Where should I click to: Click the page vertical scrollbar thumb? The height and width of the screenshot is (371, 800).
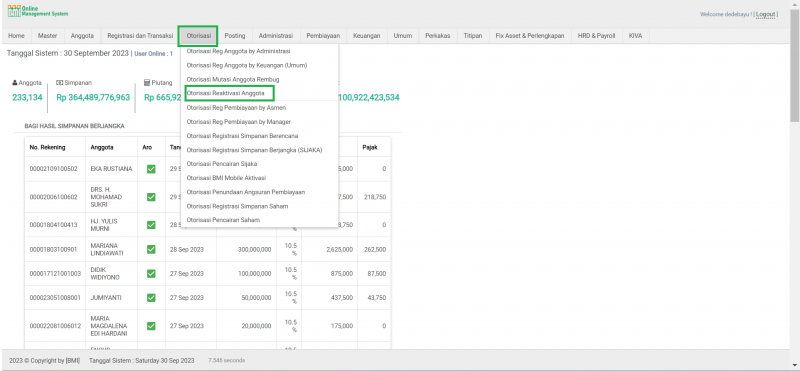click(795, 65)
